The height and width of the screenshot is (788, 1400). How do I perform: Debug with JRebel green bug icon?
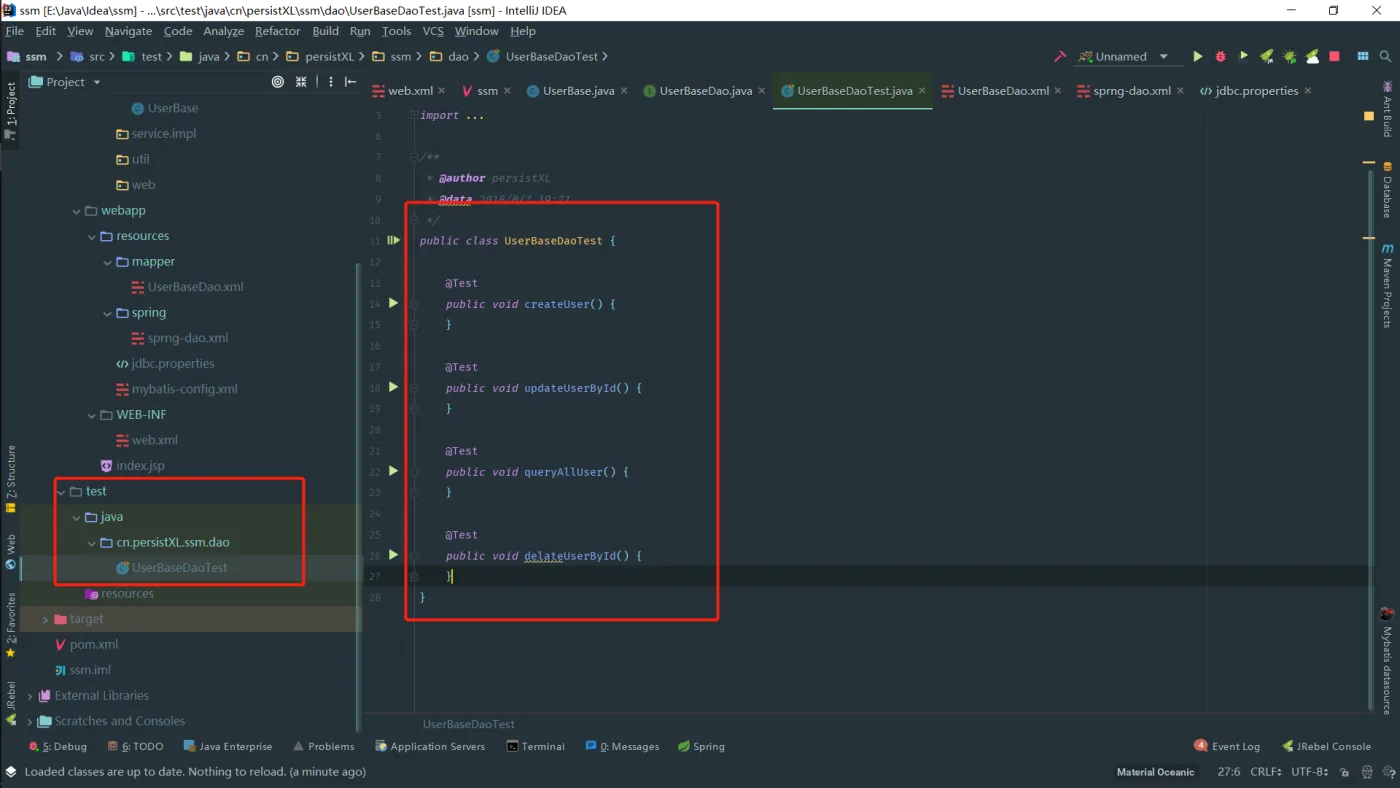pos(1289,57)
